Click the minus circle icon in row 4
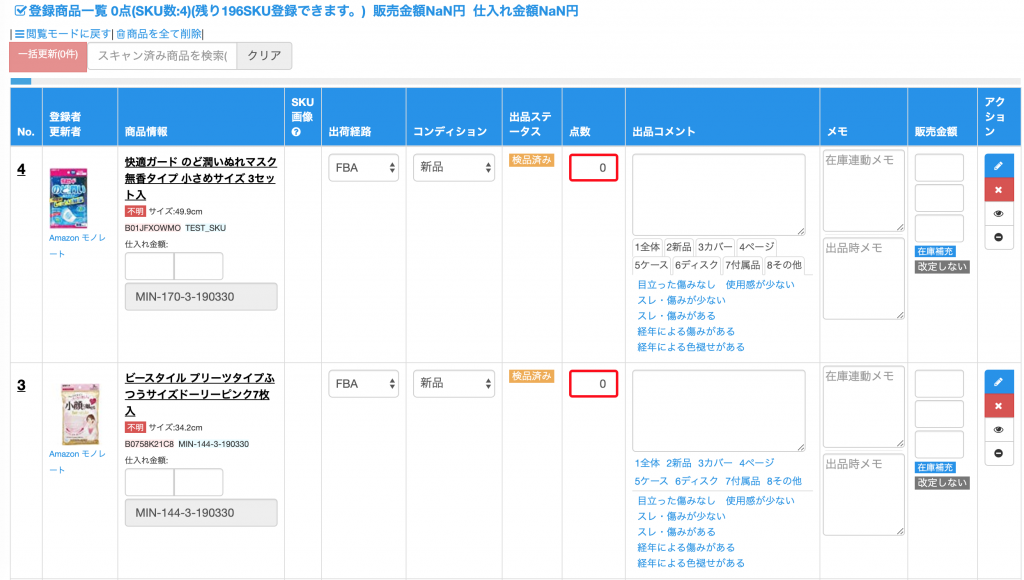Image resolution: width=1024 pixels, height=580 pixels. pyautogui.click(x=999, y=237)
